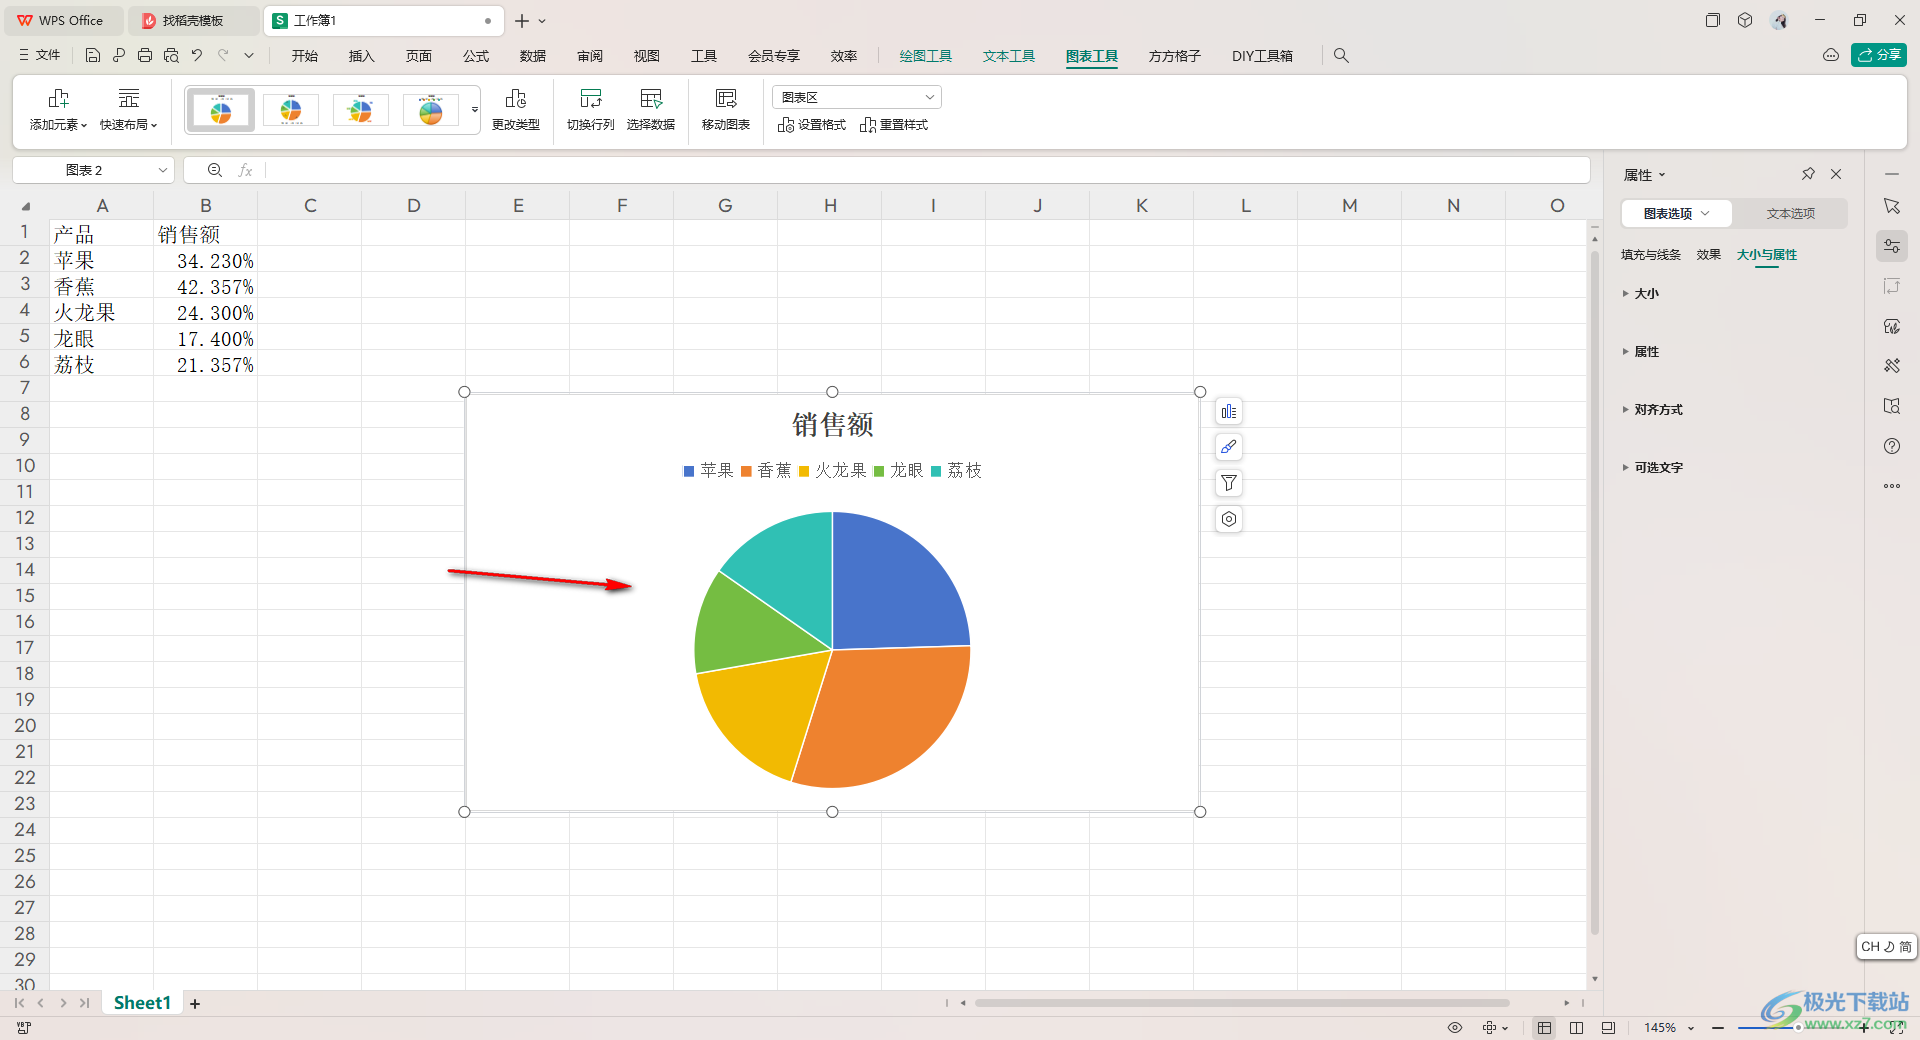Click the print icon in quick toolbar
This screenshot has height=1040, width=1920.
click(x=145, y=56)
